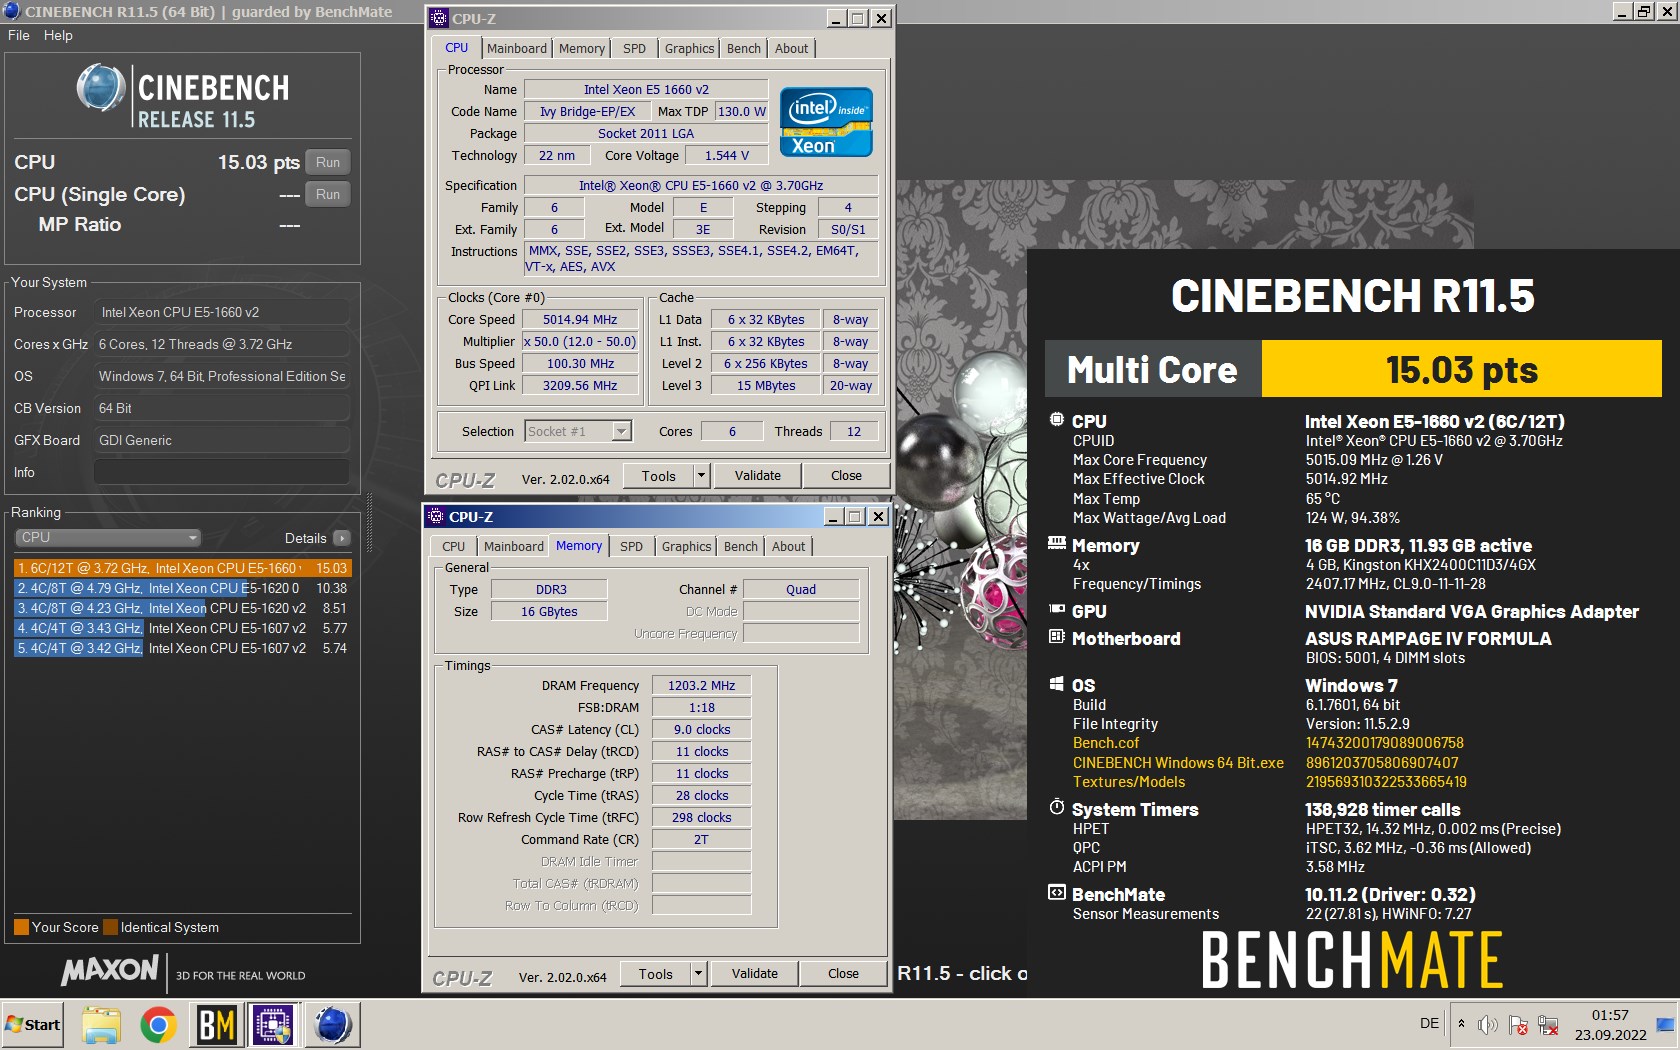The height and width of the screenshot is (1050, 1680).
Task: Click Validate in top CPU-Z window
Action: pos(758,476)
